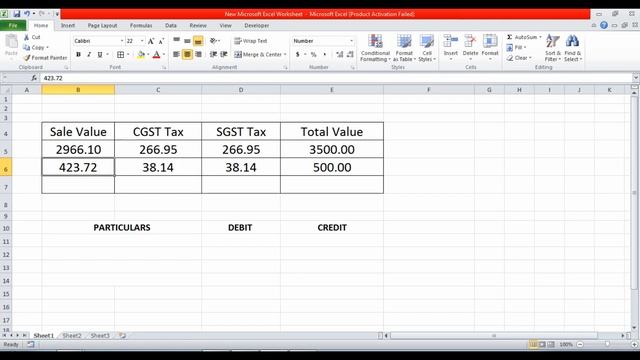Open Find & Select binoculars menu
Screen dimensions: 640x360
(x=573, y=48)
